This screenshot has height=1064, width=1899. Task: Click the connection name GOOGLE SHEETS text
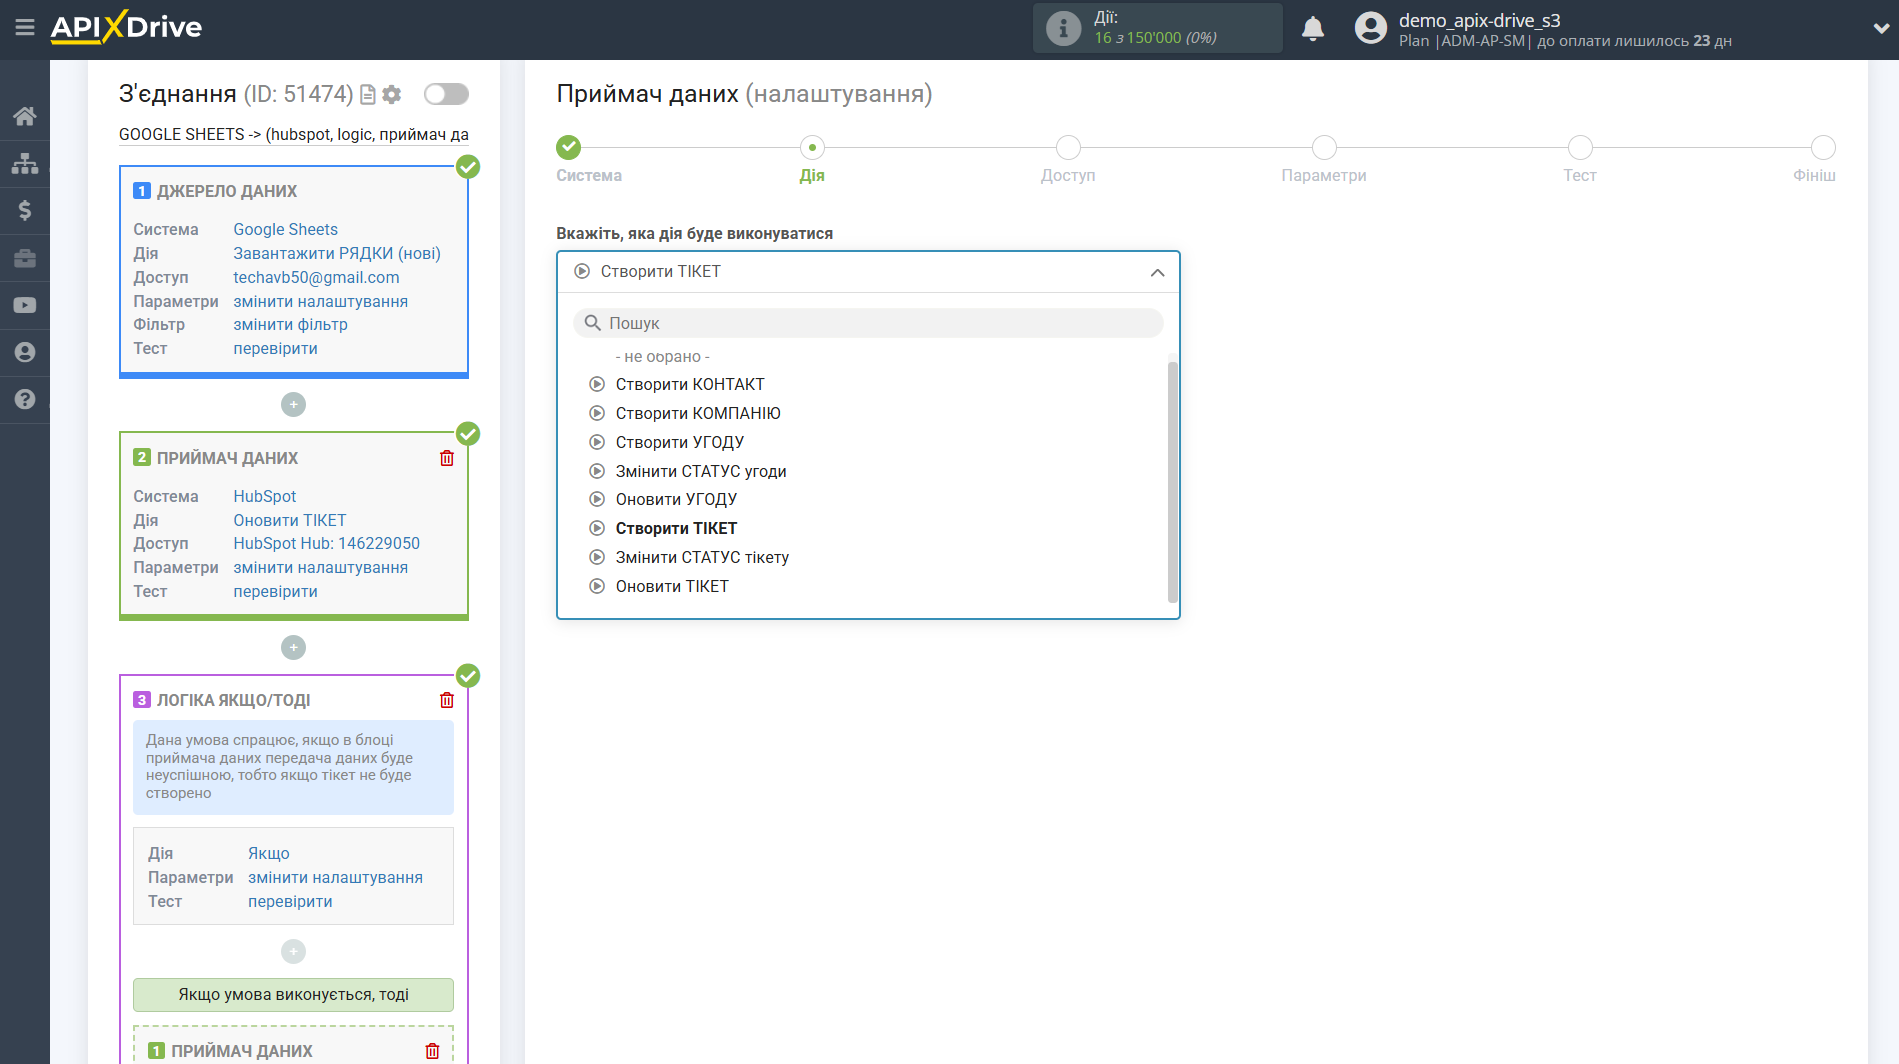(x=293, y=134)
